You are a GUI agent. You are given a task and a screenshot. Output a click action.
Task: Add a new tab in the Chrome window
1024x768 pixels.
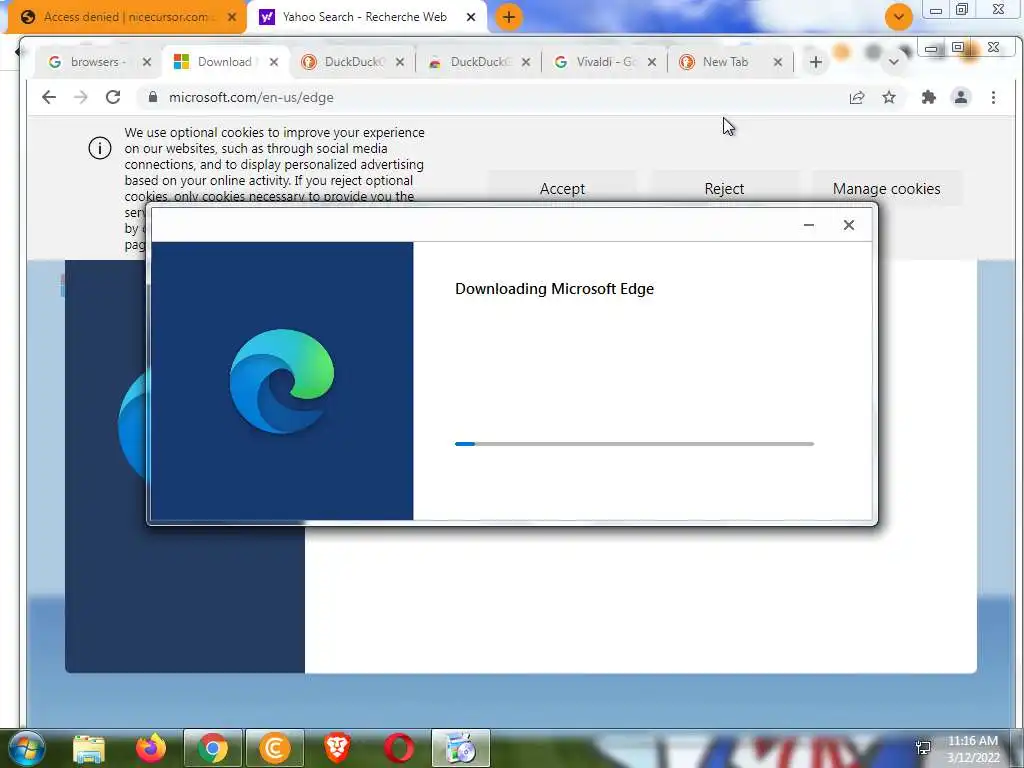(816, 62)
